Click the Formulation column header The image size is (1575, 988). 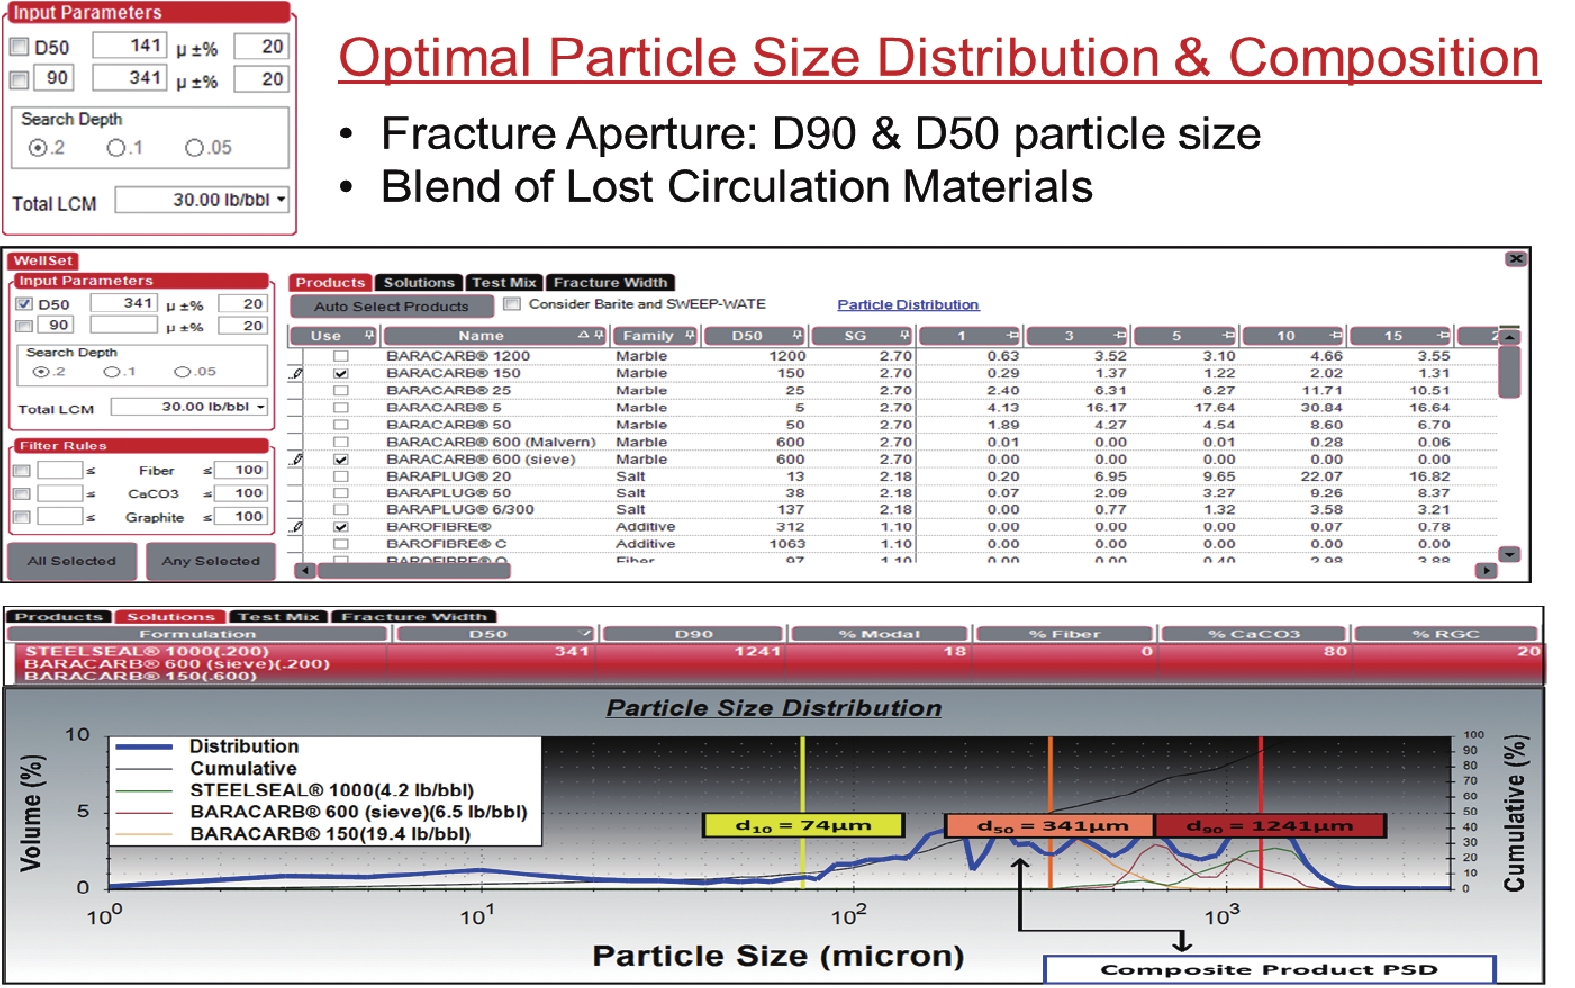[x=197, y=634]
